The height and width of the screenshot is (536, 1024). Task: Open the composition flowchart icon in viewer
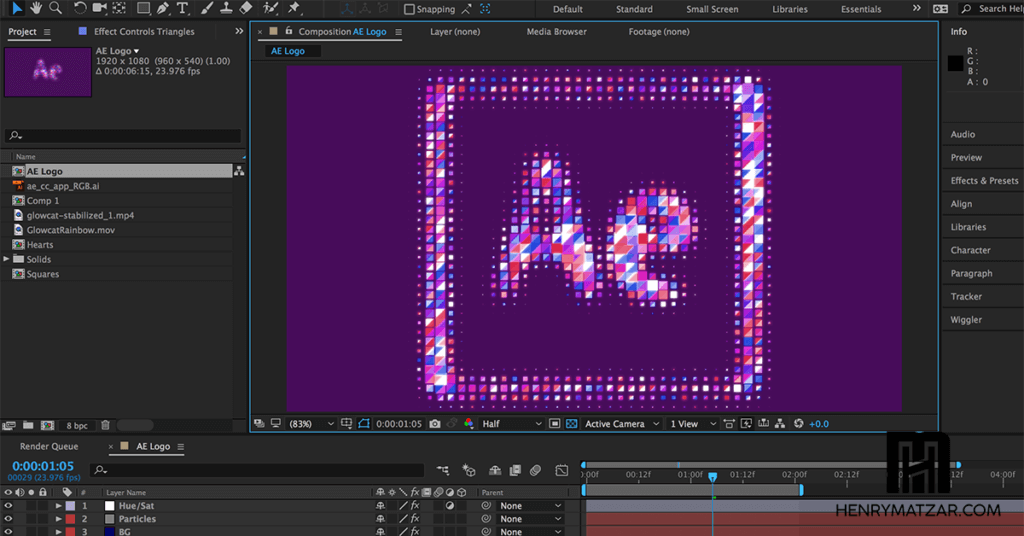coord(780,424)
